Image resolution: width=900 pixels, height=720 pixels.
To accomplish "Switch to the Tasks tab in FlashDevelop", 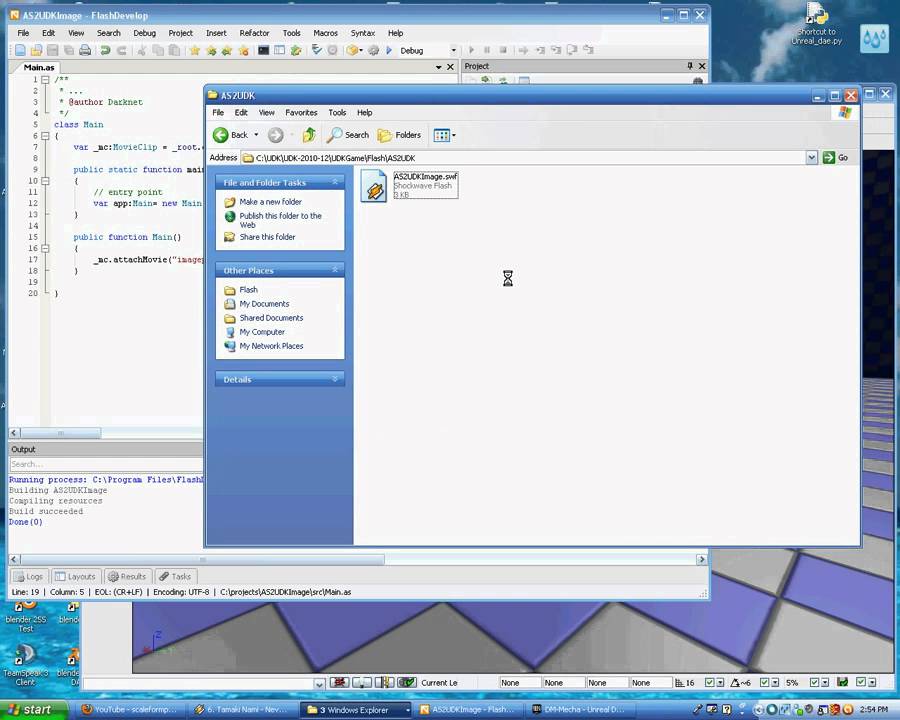I will [x=175, y=576].
